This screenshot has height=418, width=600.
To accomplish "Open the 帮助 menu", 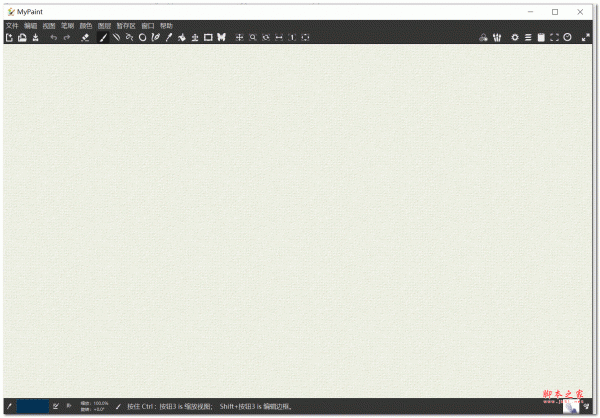I will tap(166, 25).
